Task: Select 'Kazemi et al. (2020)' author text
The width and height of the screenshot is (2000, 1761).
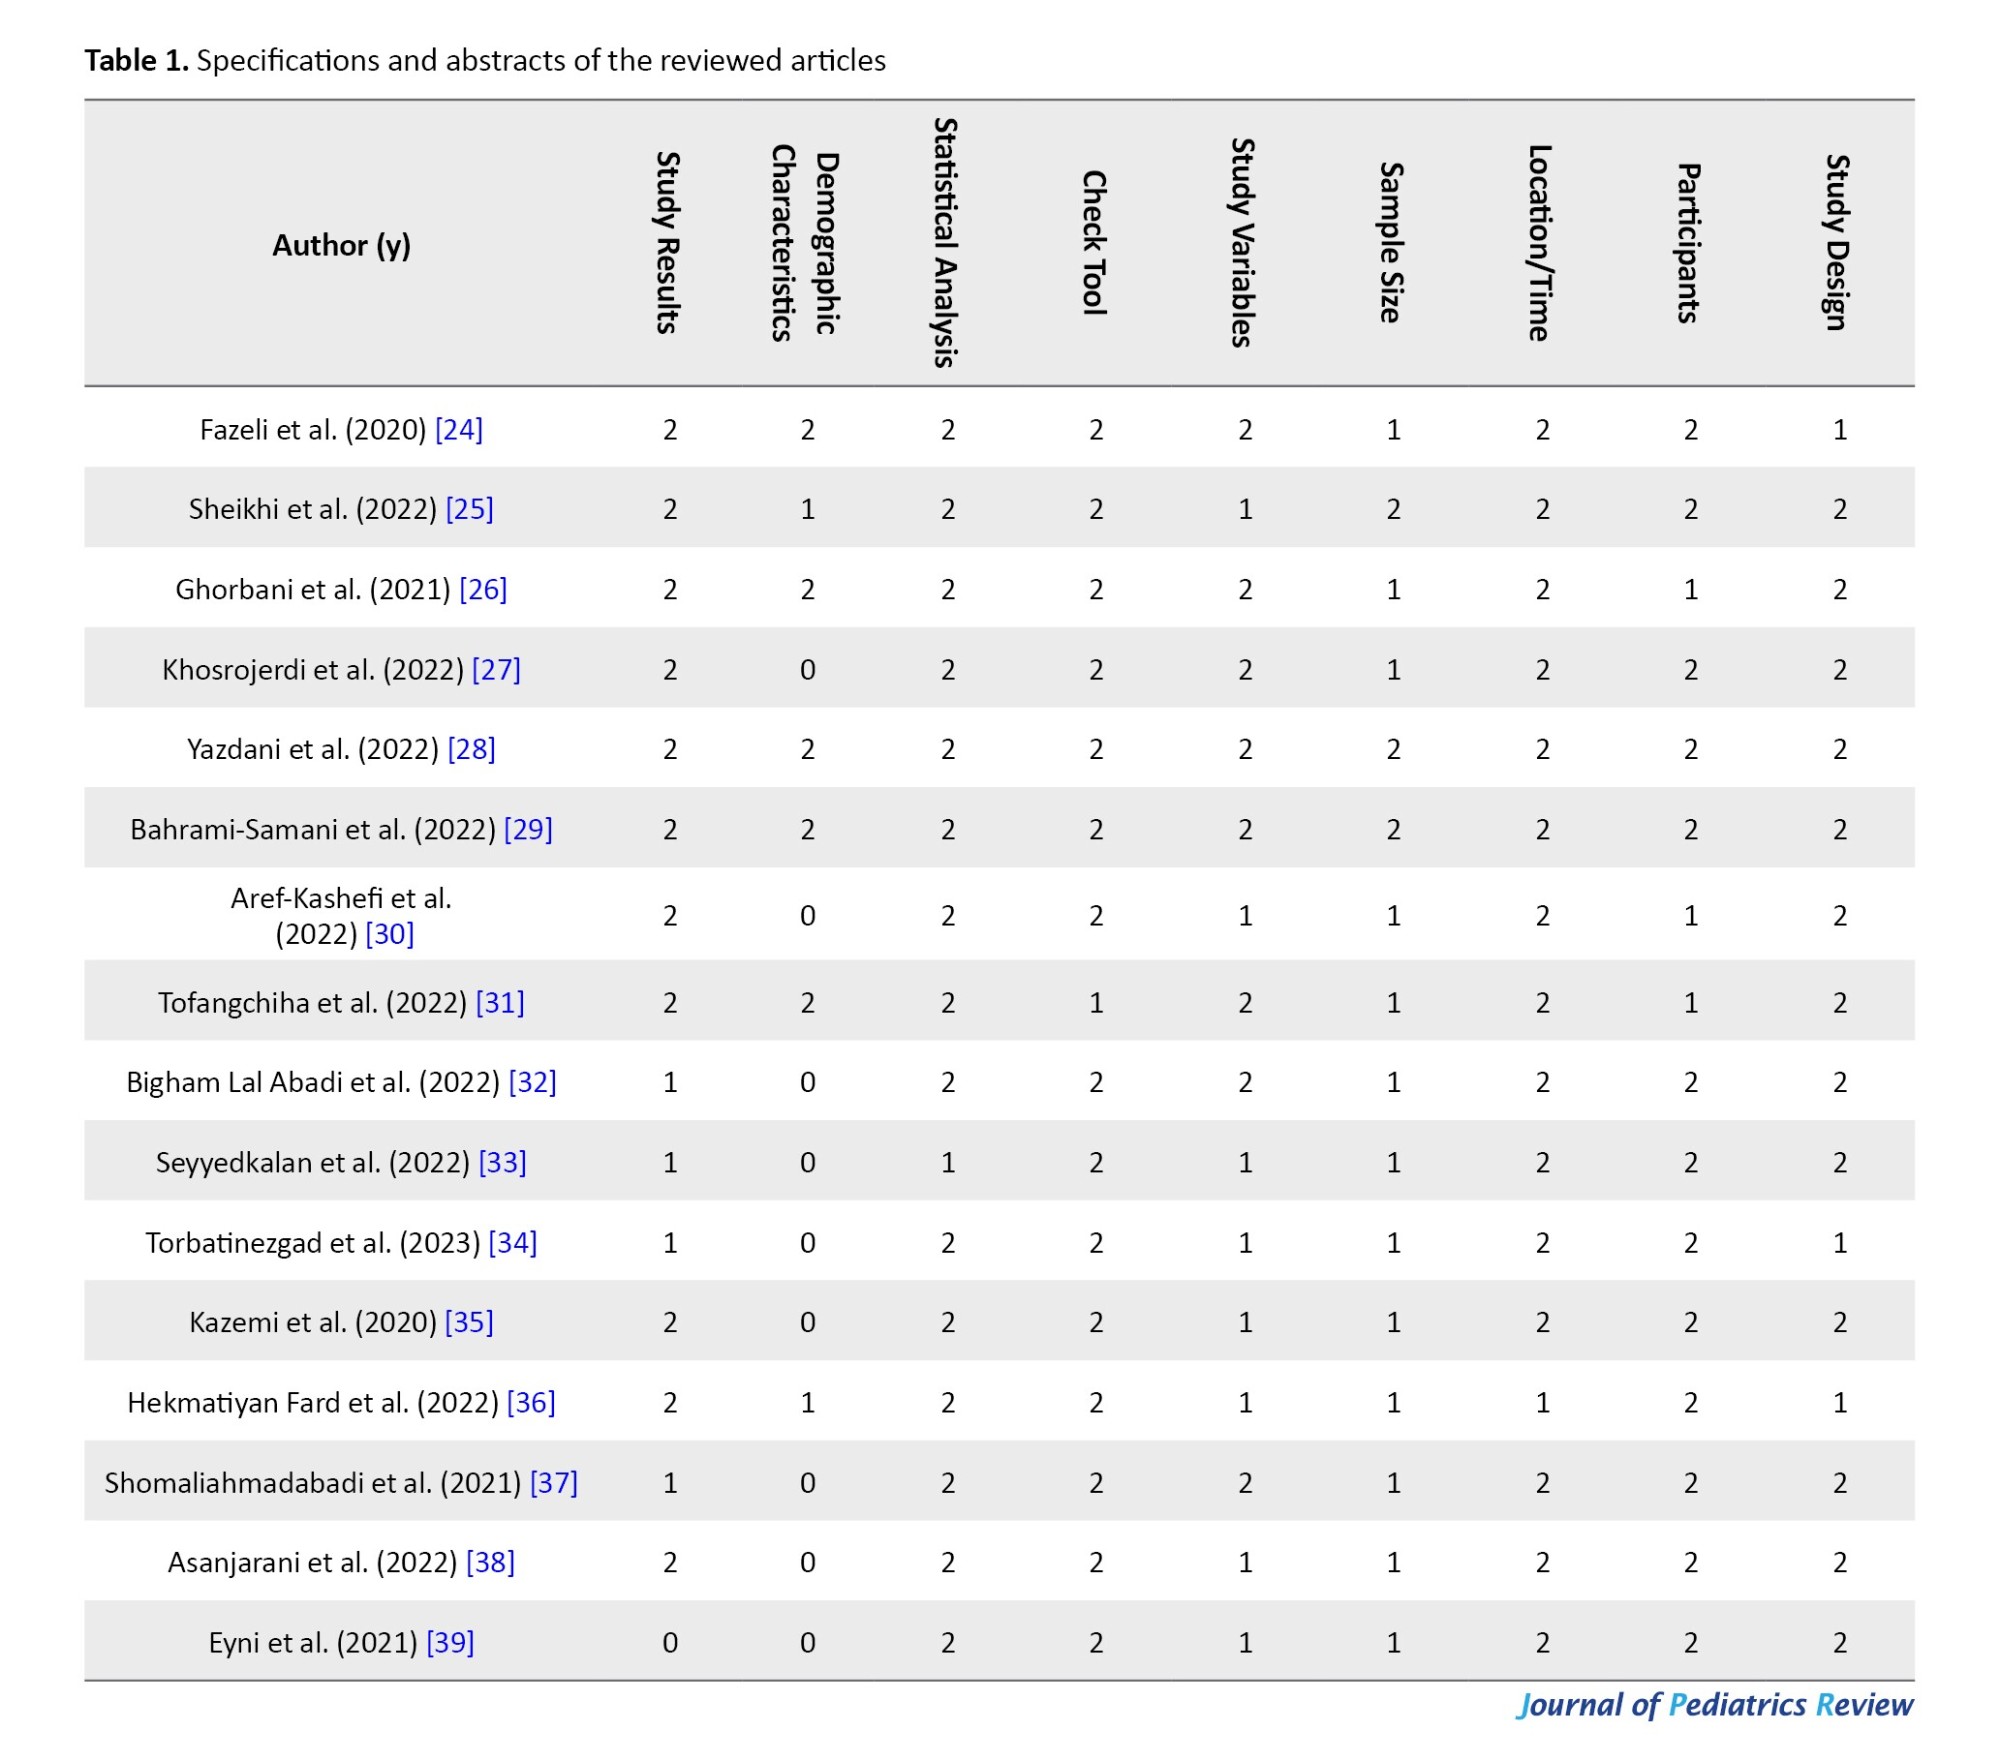Action: tap(313, 1322)
